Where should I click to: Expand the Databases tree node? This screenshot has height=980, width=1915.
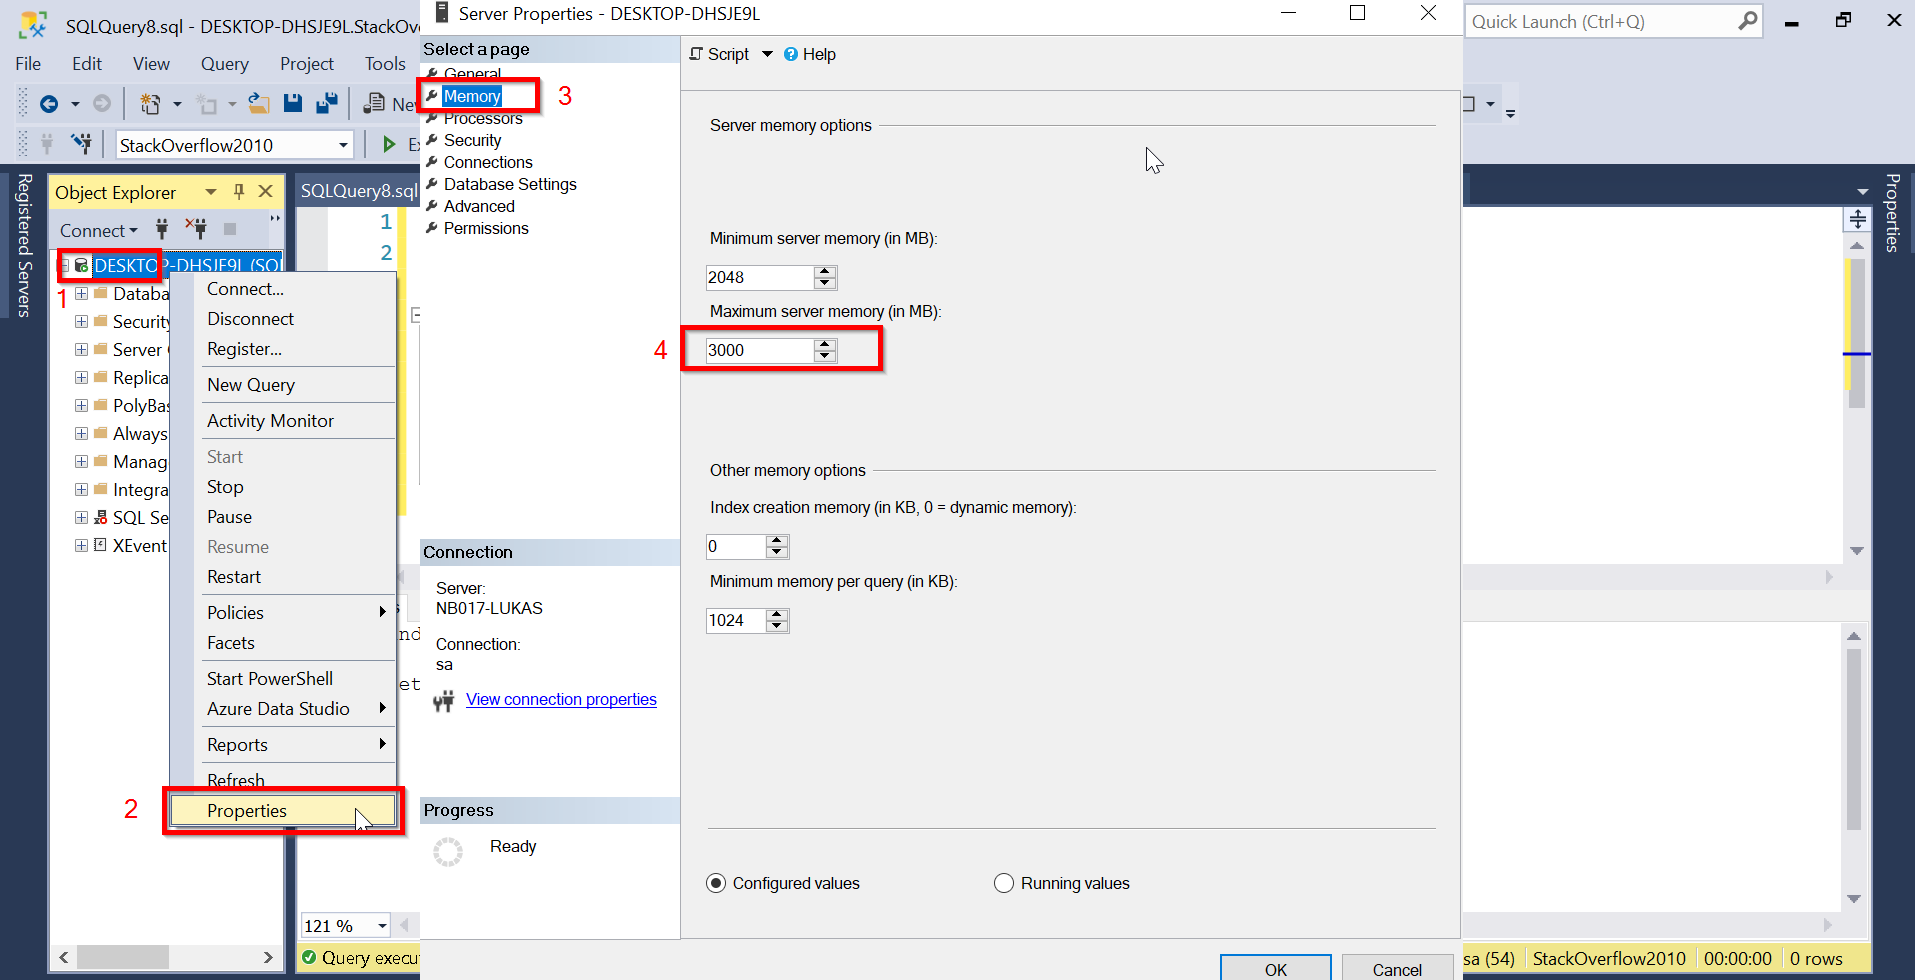point(81,293)
